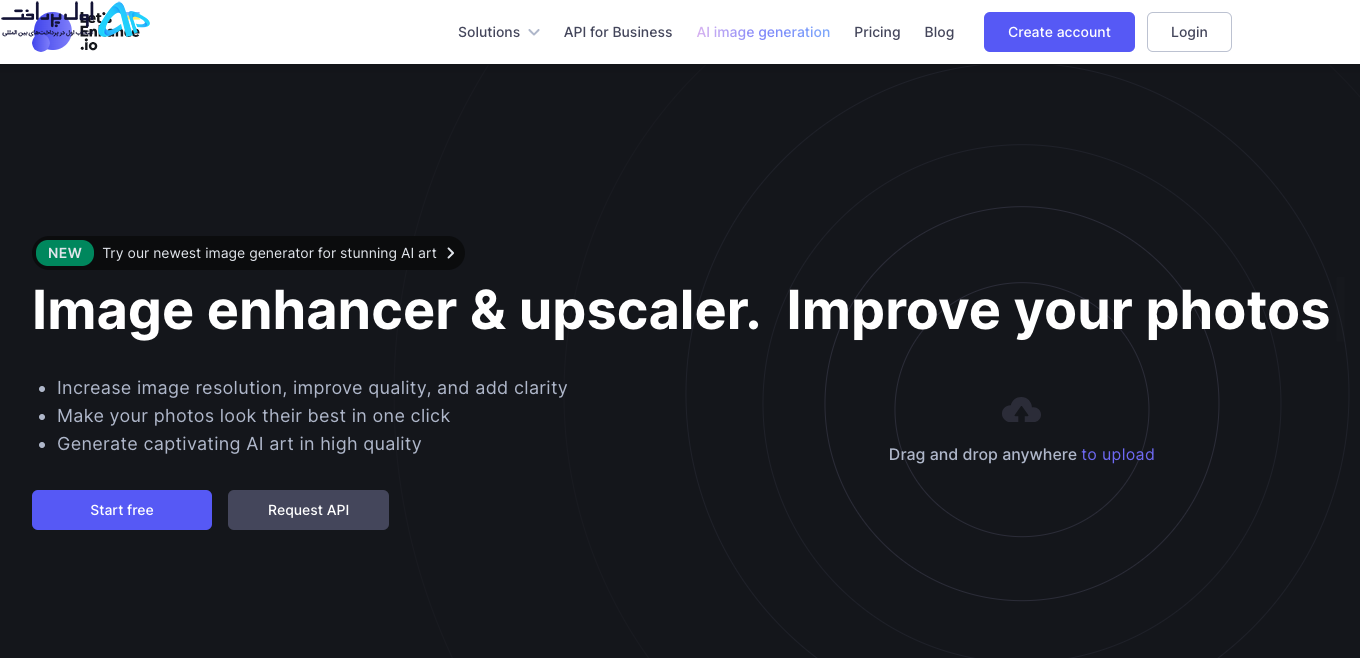
Task: Click 'Generate captivating AI art' bullet
Action: [239, 443]
